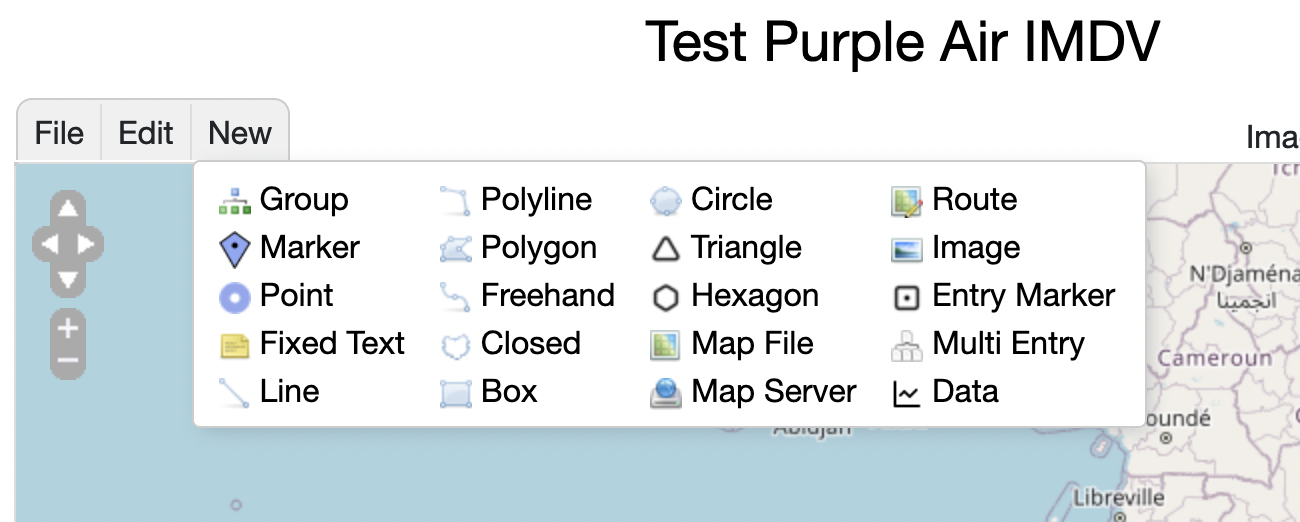Viewport: 1300px width, 522px height.
Task: Click the Hexagon icon
Action: [x=665, y=297]
